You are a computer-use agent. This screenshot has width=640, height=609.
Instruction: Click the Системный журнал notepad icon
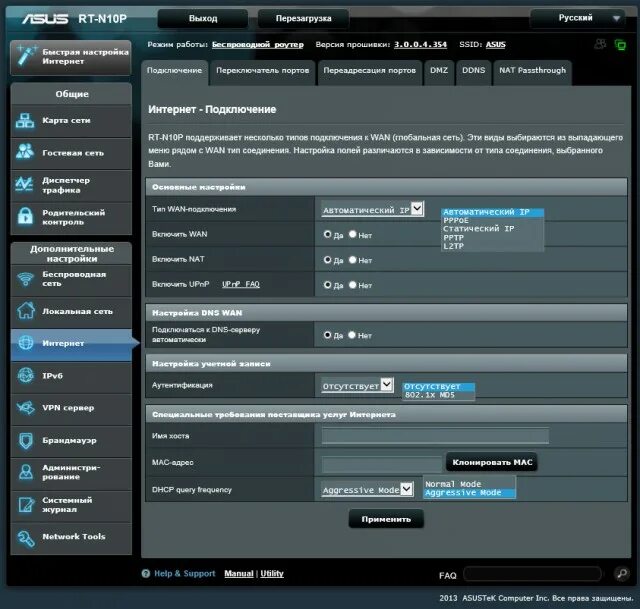click(26, 505)
